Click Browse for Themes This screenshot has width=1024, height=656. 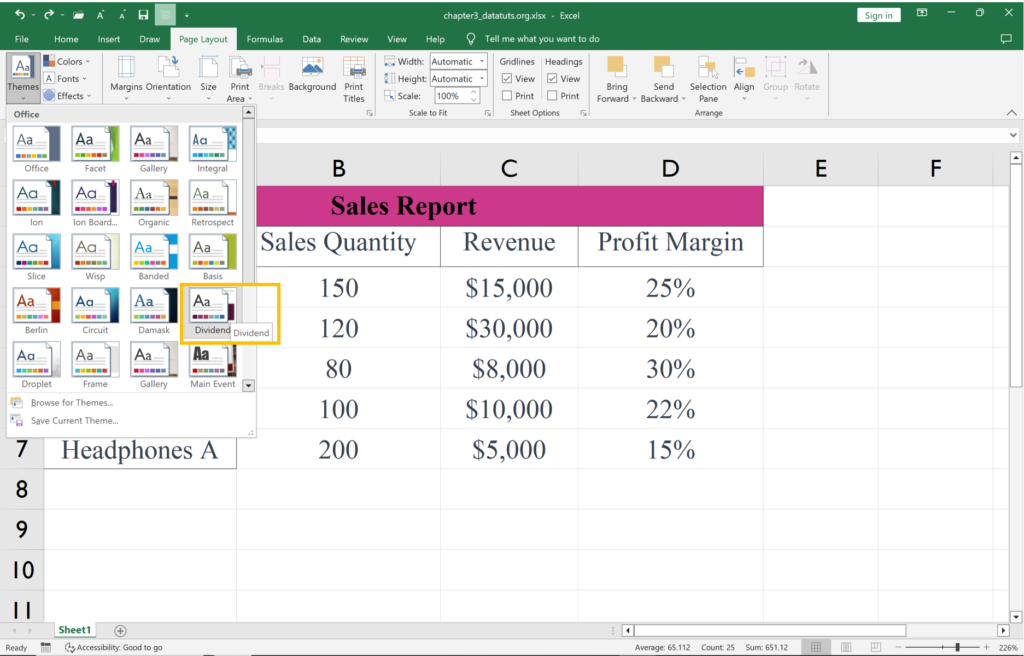coord(71,403)
